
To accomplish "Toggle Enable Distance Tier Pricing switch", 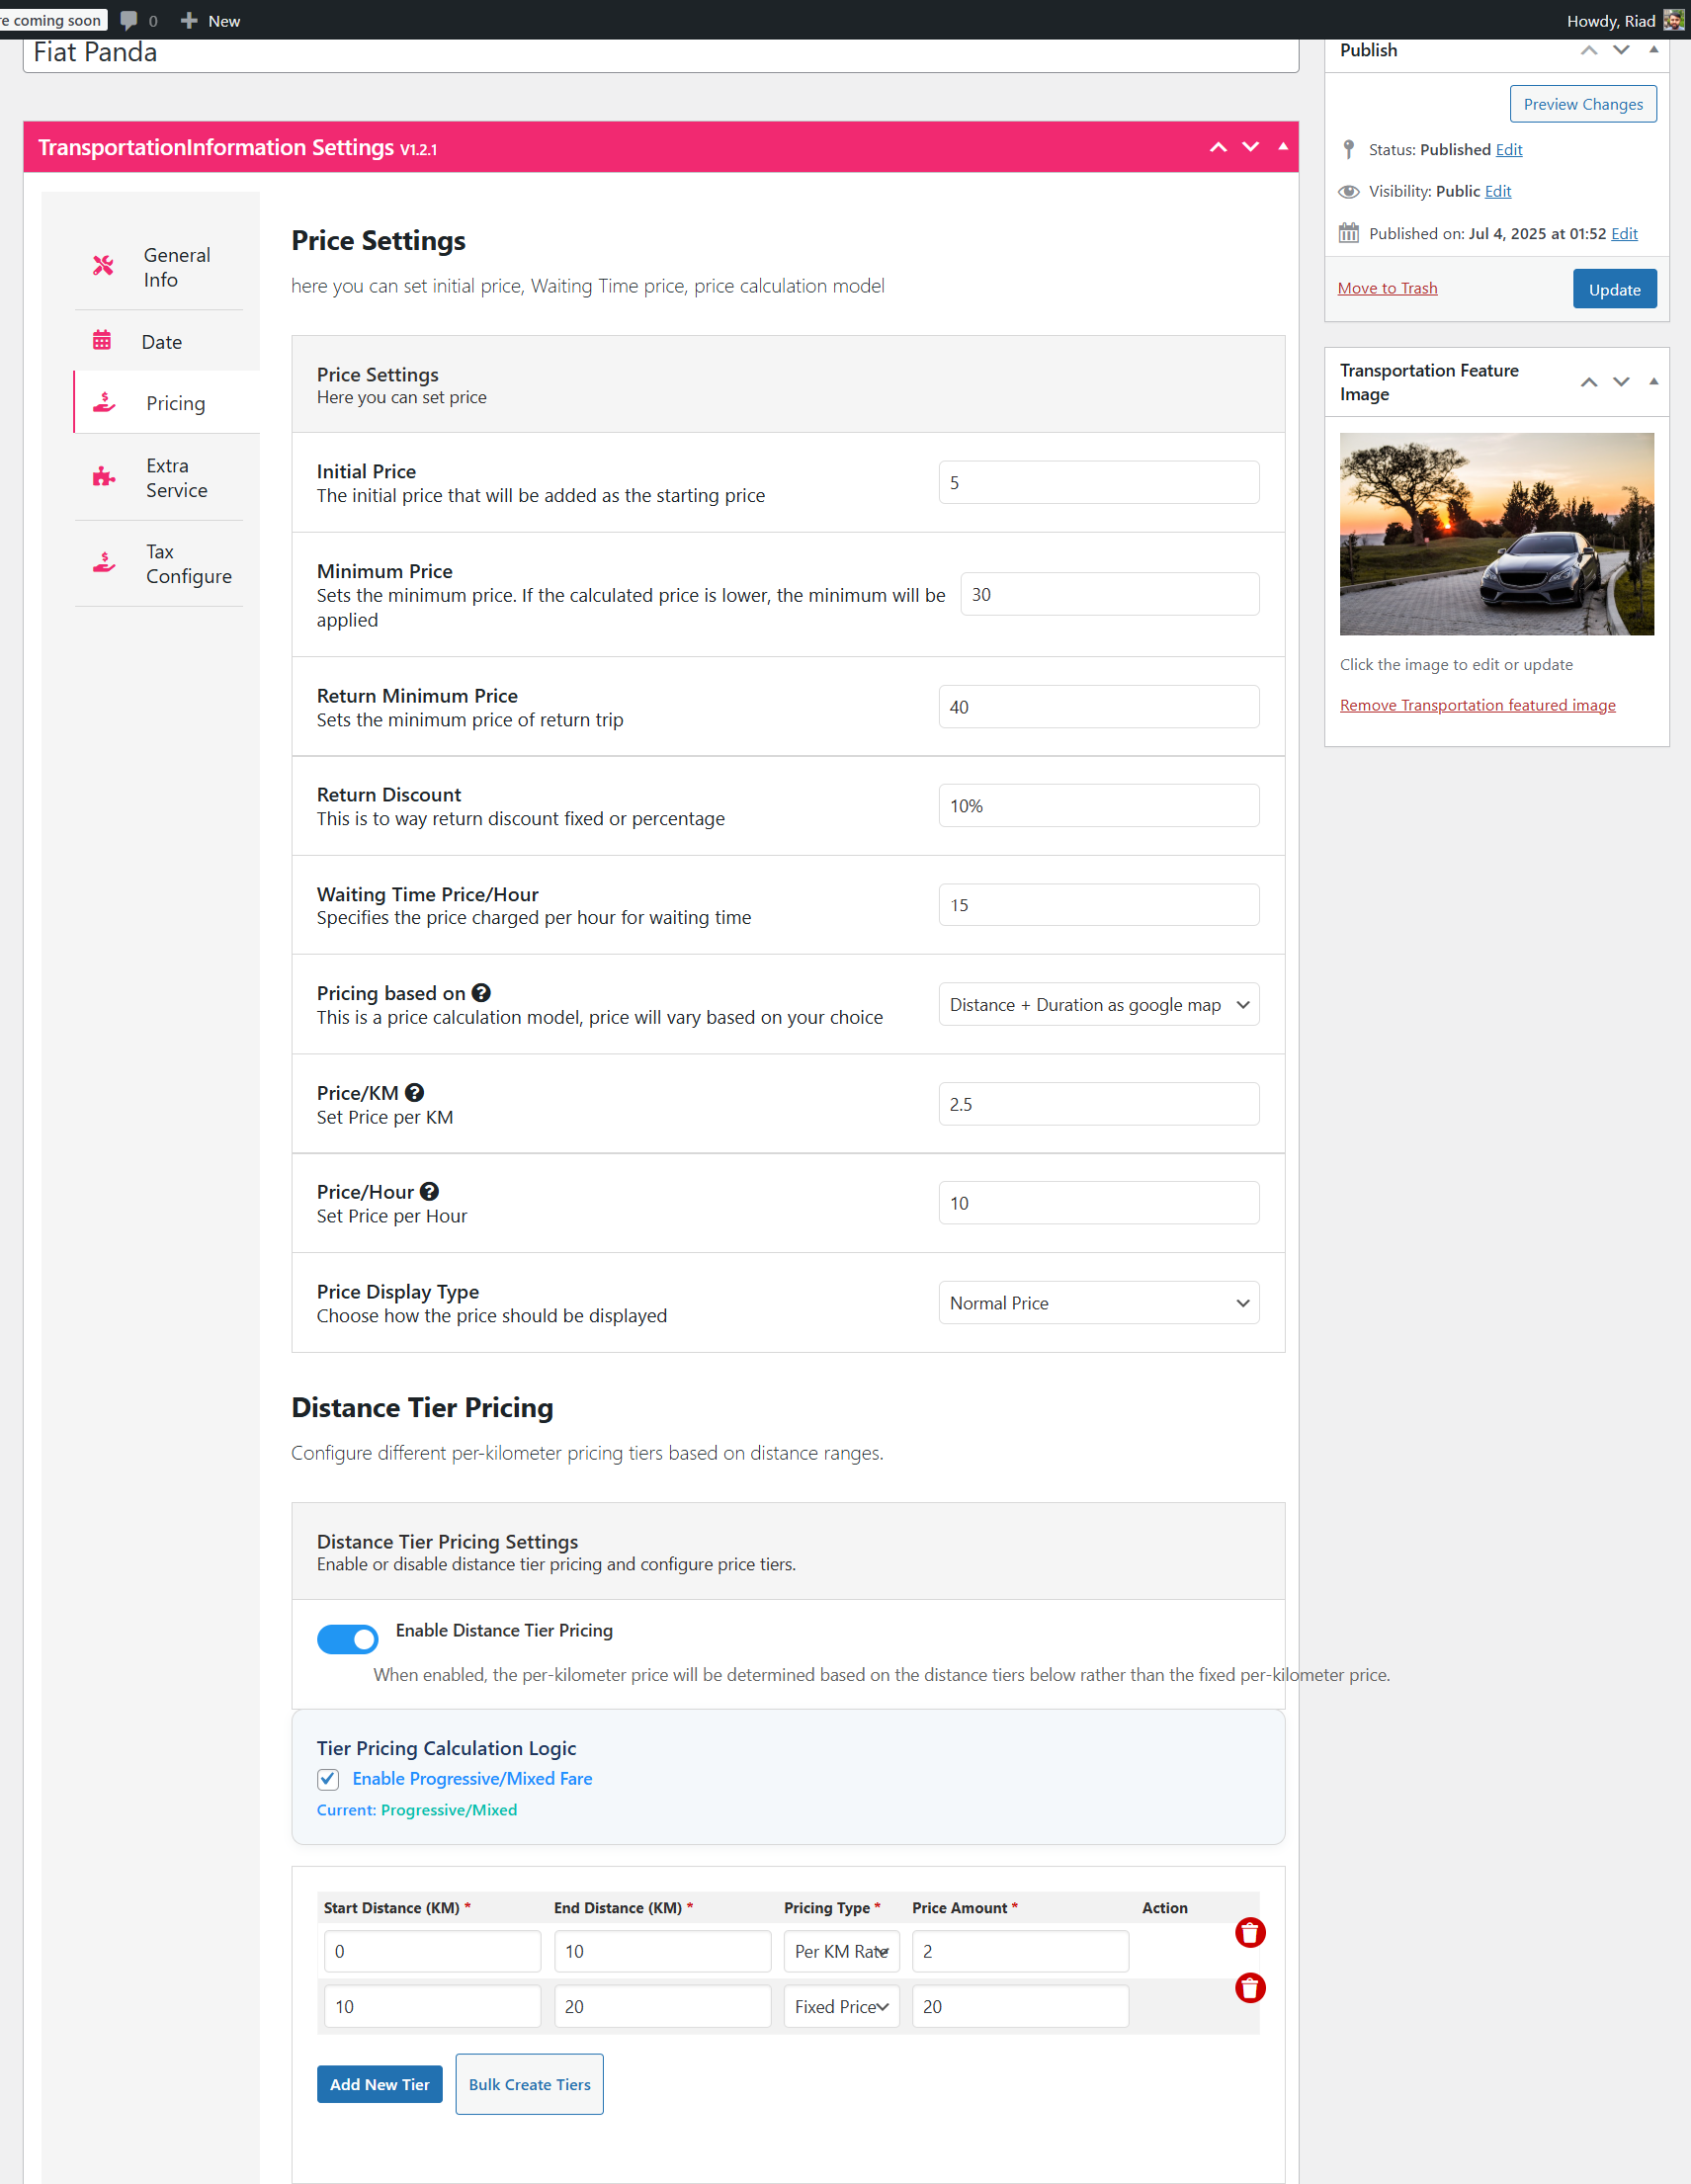I will [347, 1639].
